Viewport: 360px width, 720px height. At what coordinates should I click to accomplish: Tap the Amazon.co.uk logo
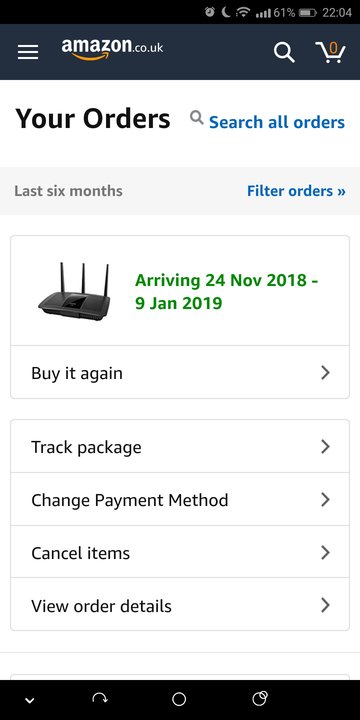coord(112,50)
